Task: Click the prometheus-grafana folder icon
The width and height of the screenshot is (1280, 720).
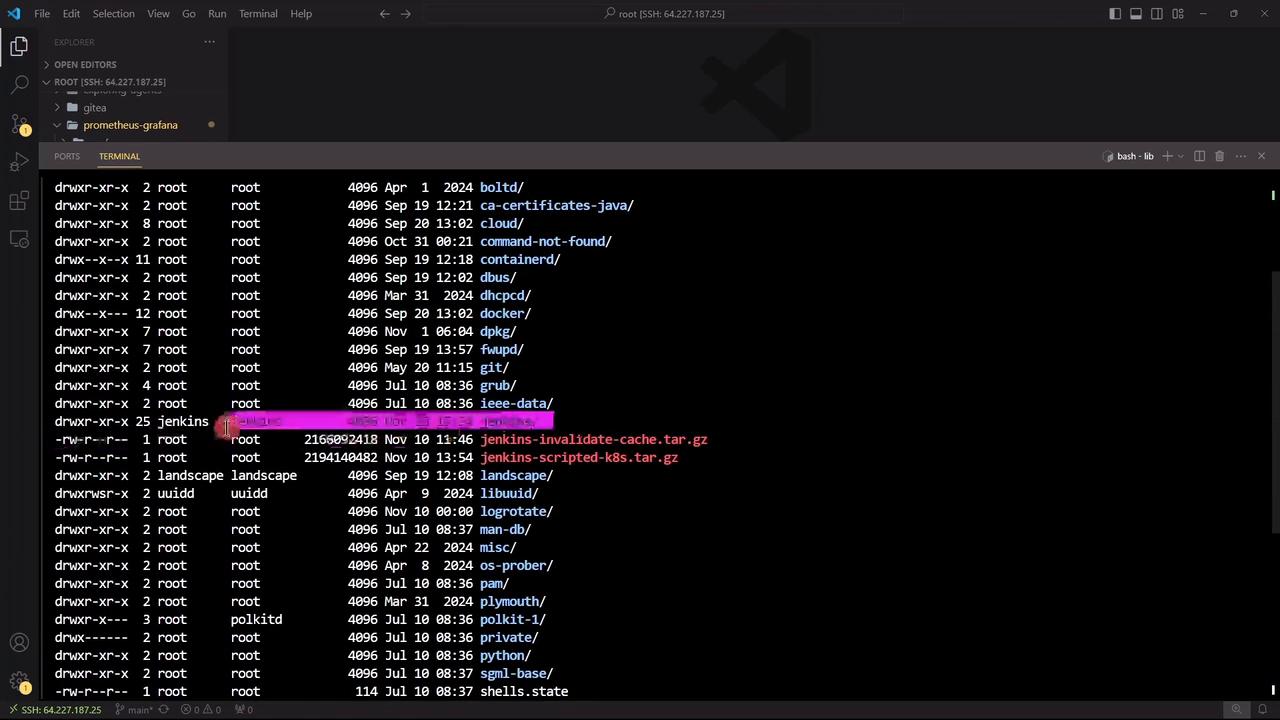Action: tap(72, 125)
